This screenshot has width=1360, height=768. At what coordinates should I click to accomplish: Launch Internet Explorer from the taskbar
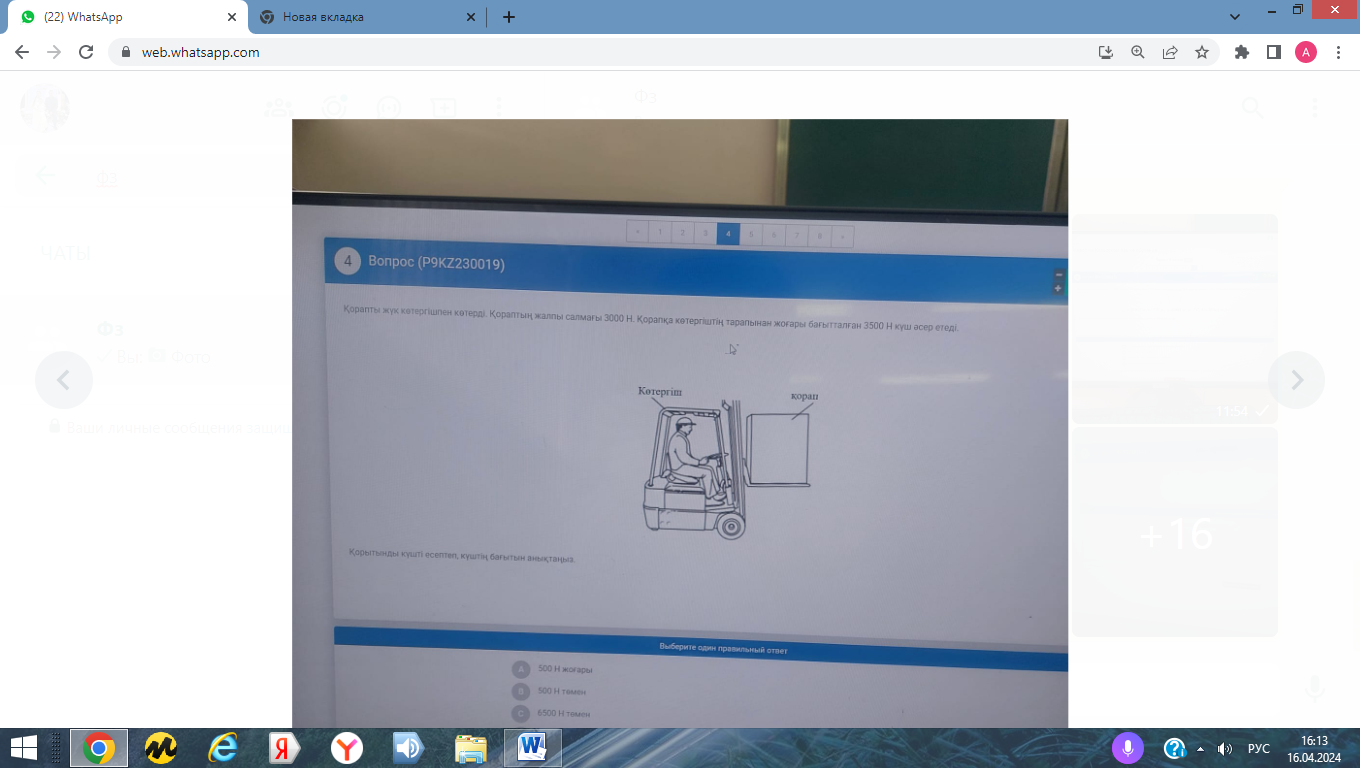tap(222, 748)
